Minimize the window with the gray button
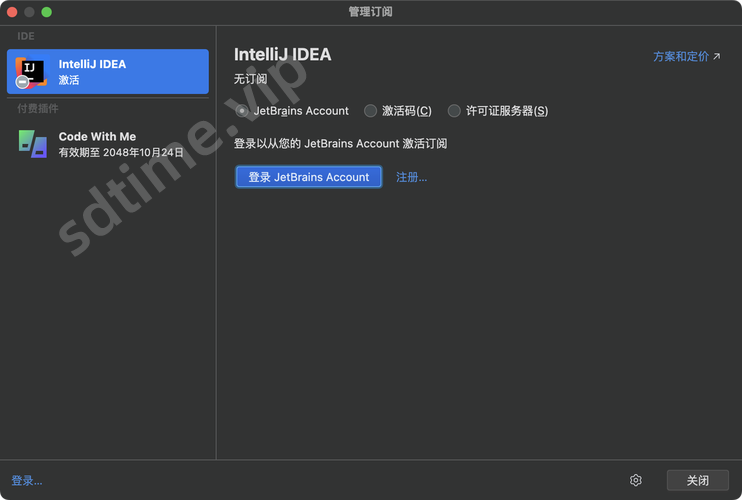This screenshot has height=500, width=742. click(x=29, y=12)
